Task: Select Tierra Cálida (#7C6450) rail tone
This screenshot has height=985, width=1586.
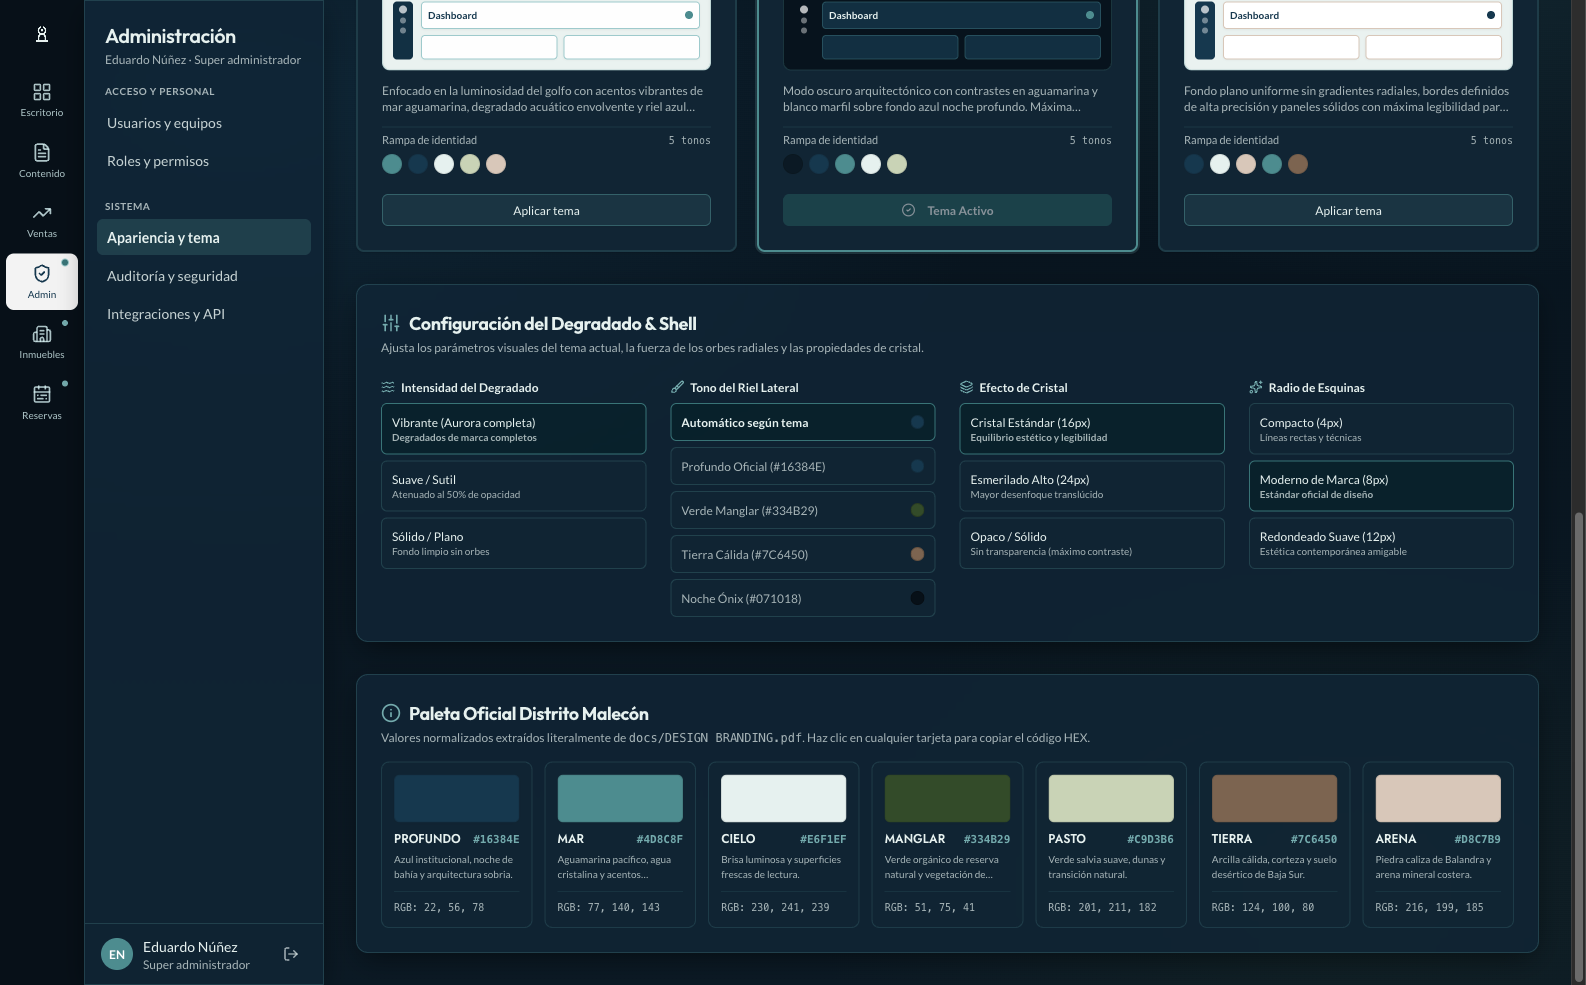Action: (802, 554)
